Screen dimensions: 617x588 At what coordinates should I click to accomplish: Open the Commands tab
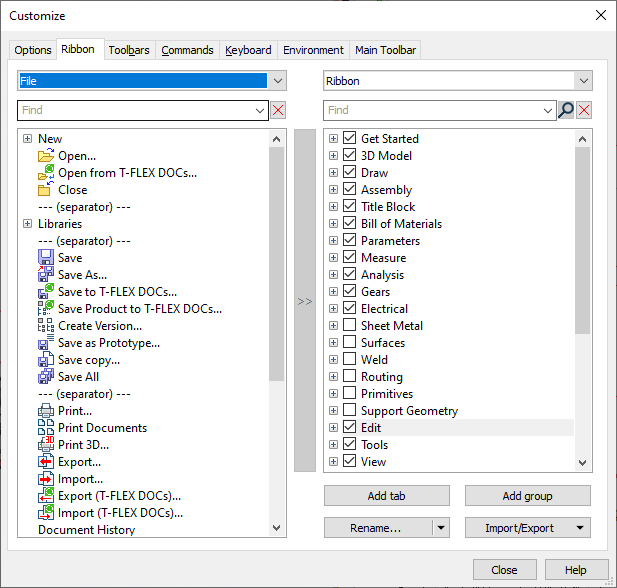187,50
